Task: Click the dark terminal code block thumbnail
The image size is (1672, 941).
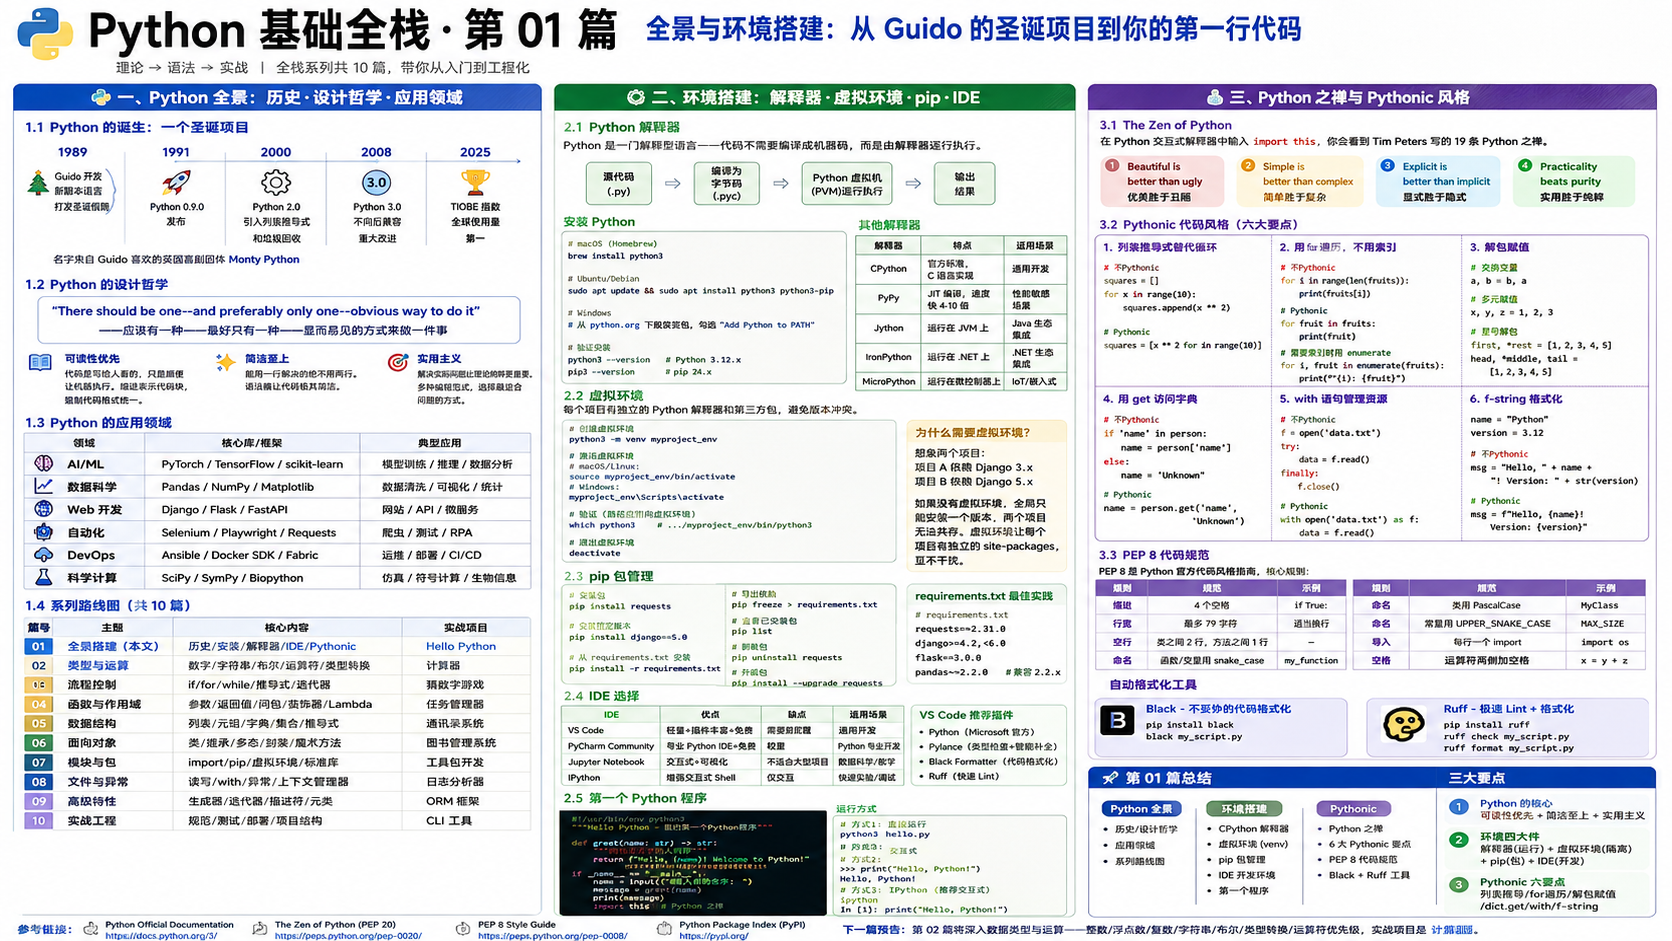Action: point(692,863)
